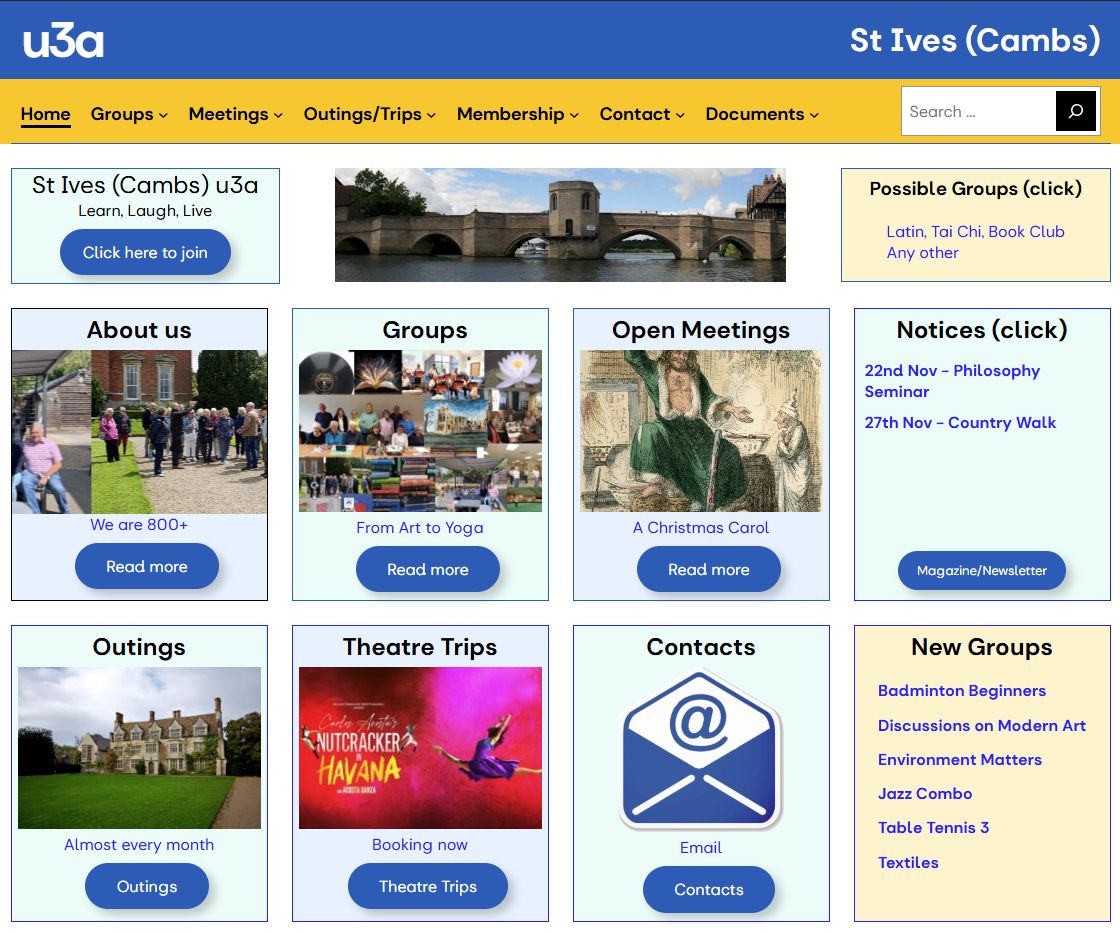Click the email envelope icon under Contacts

(700, 748)
